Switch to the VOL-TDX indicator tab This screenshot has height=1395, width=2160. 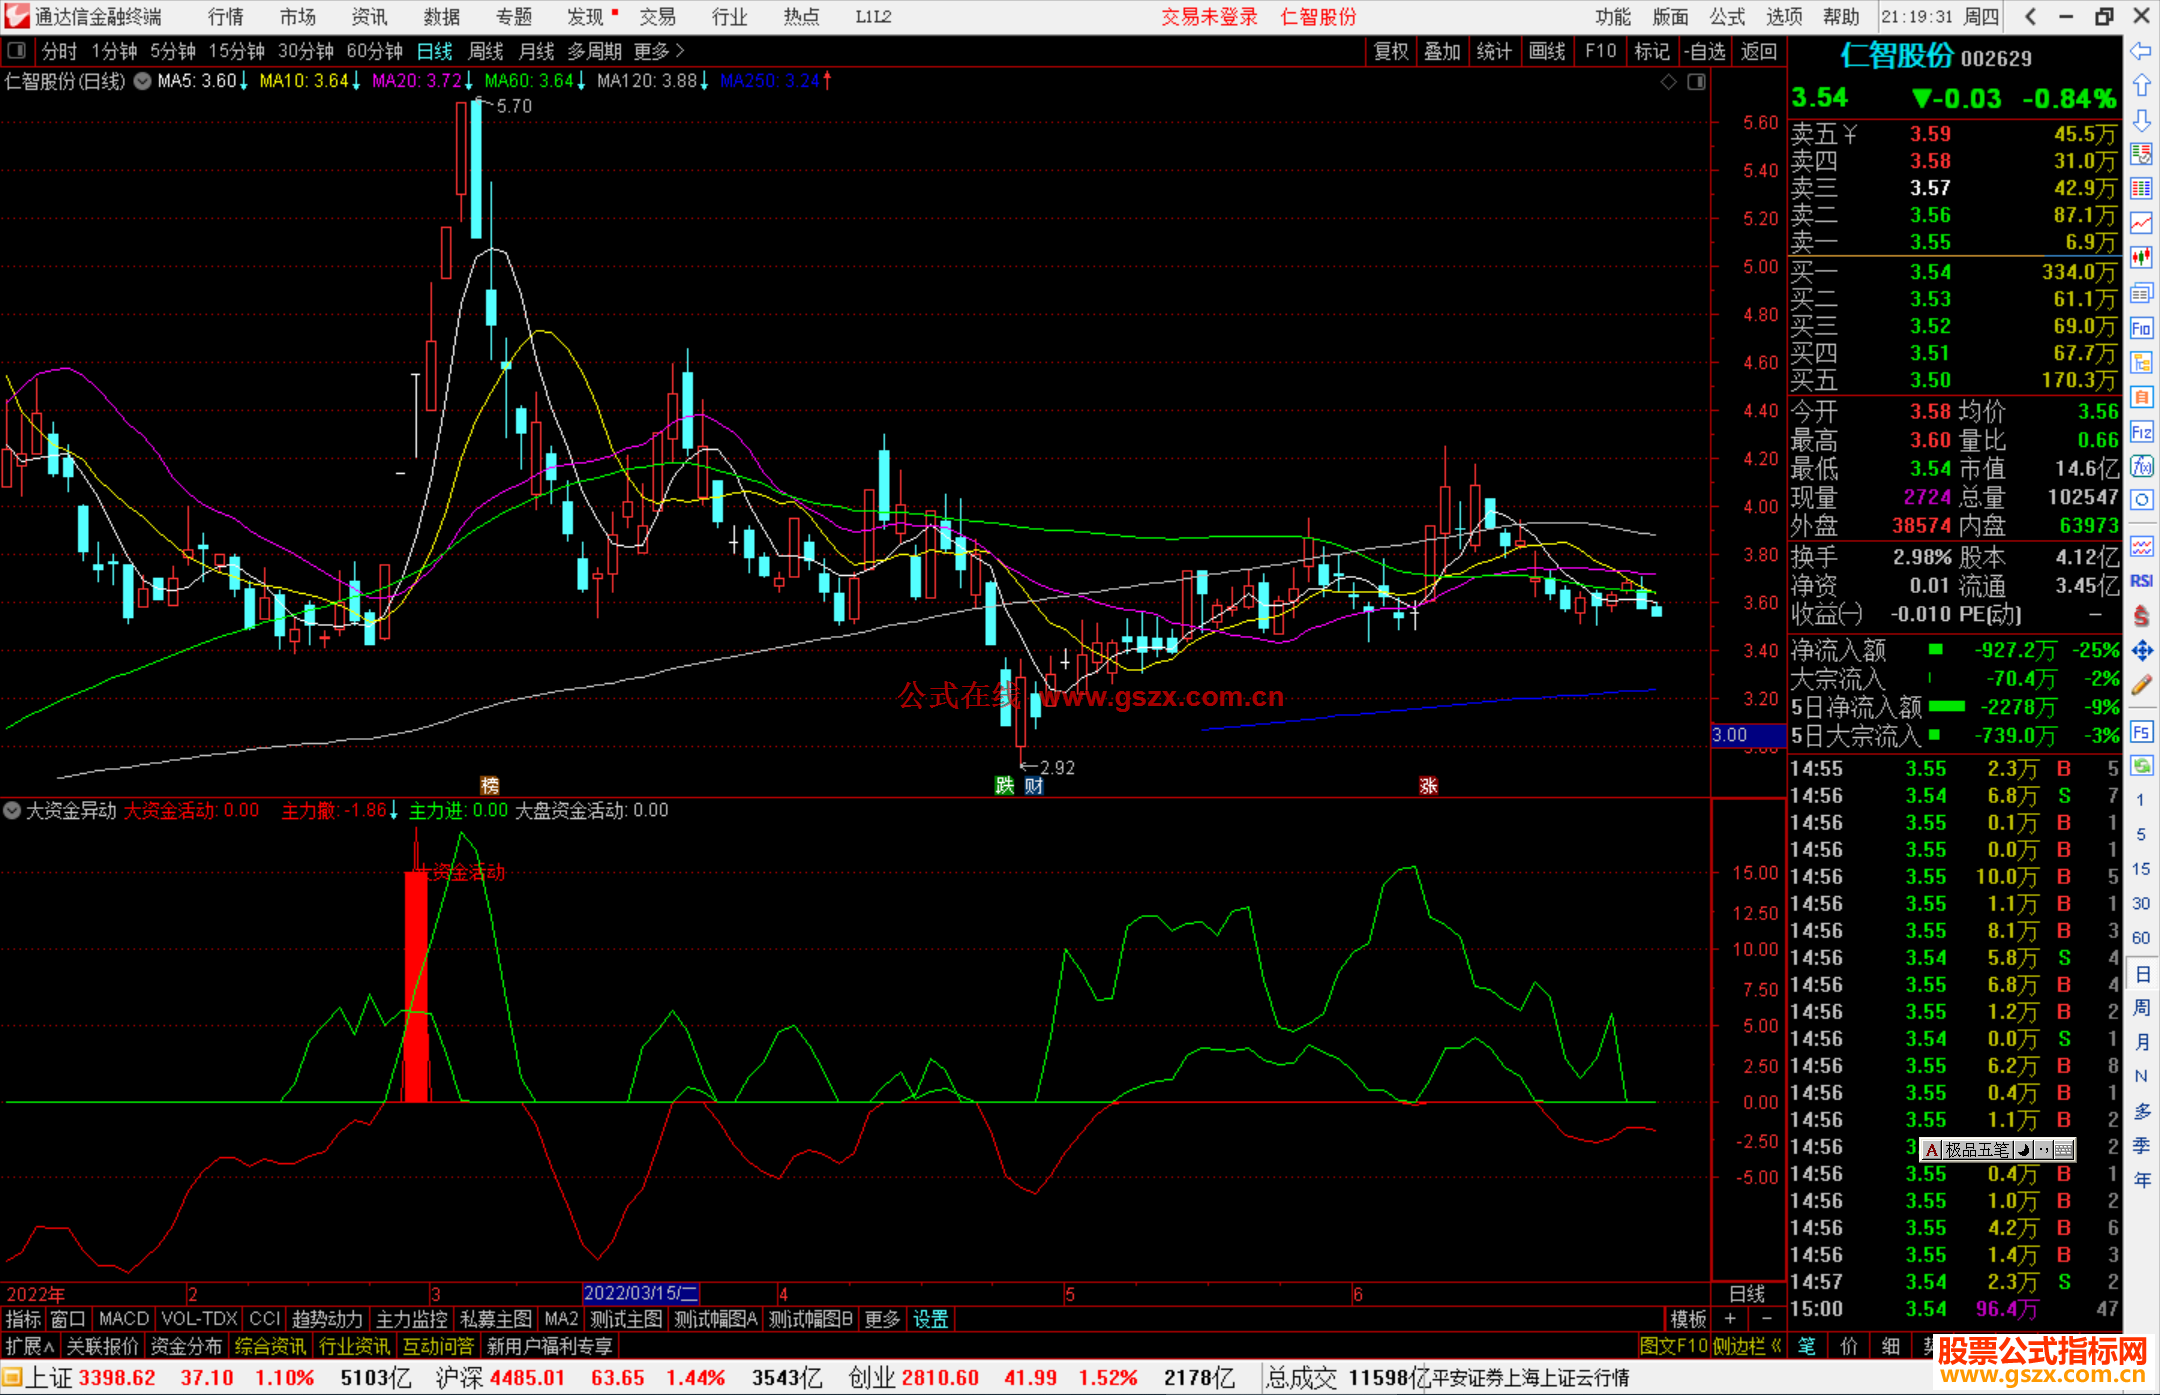[199, 1319]
